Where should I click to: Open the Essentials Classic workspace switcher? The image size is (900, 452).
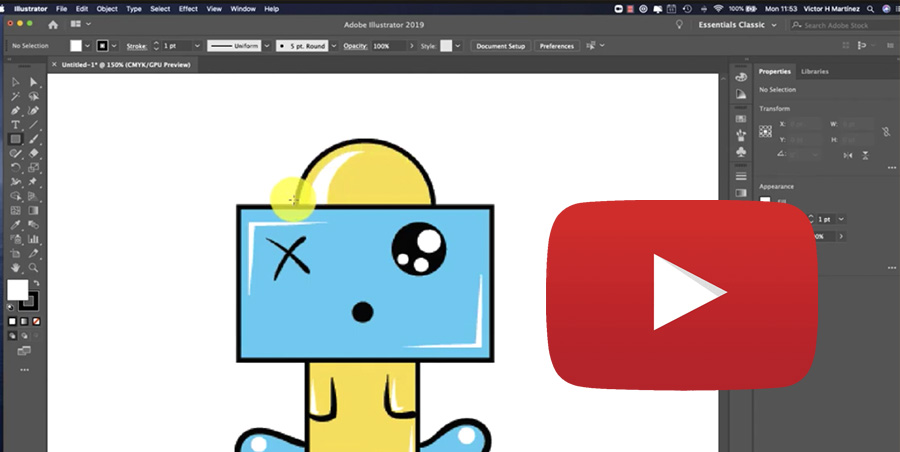click(x=737, y=25)
